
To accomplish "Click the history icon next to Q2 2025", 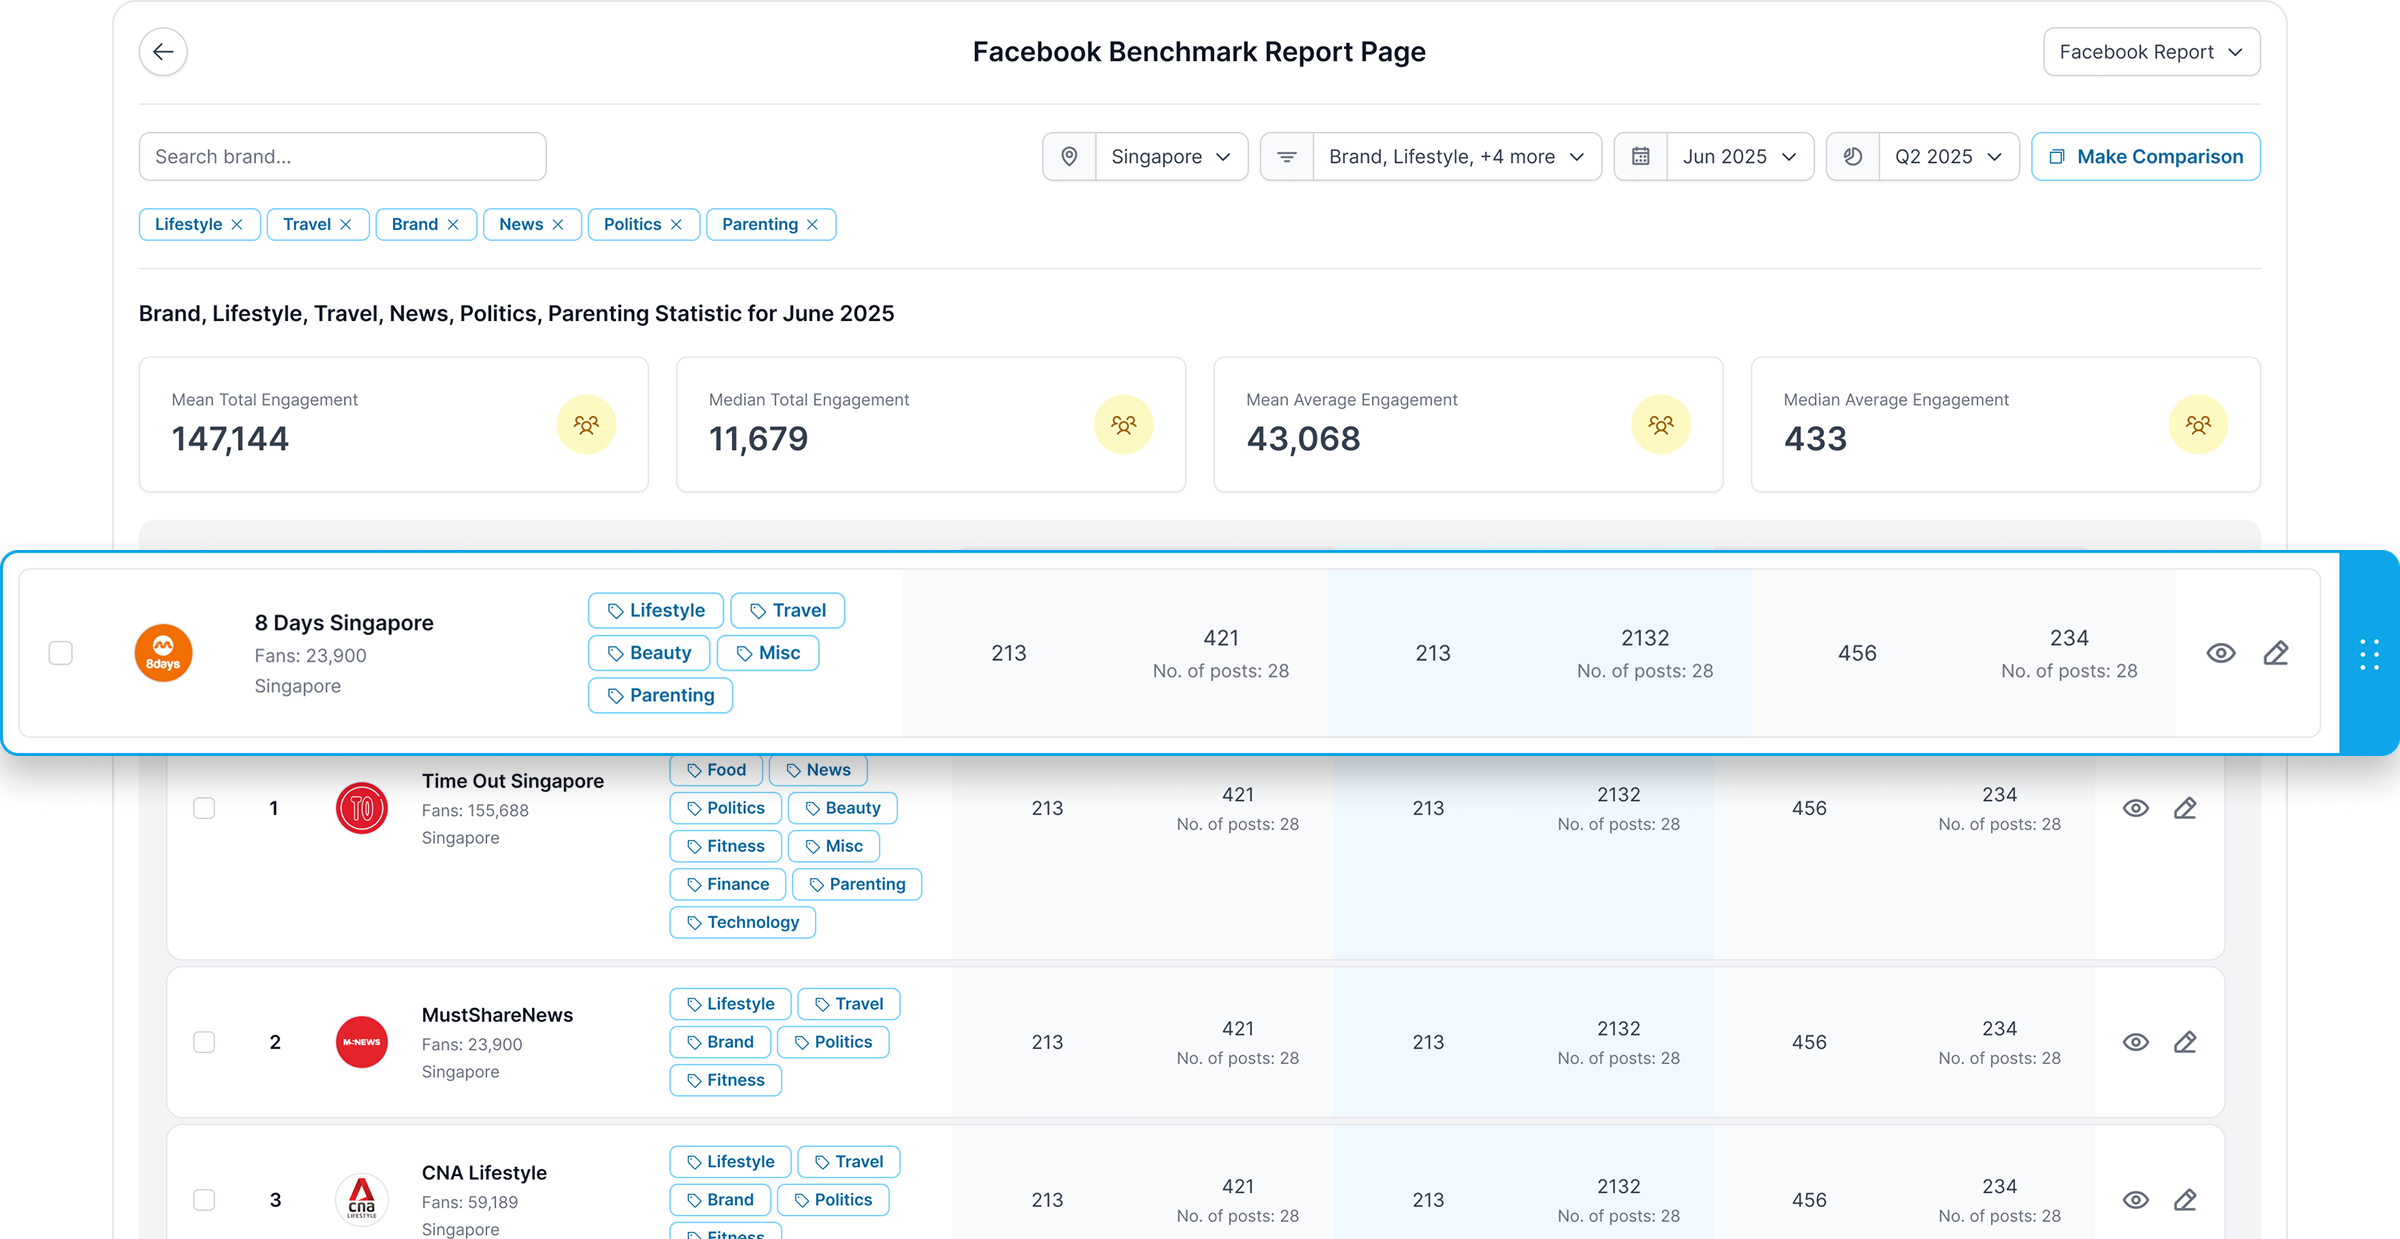I will (1852, 156).
